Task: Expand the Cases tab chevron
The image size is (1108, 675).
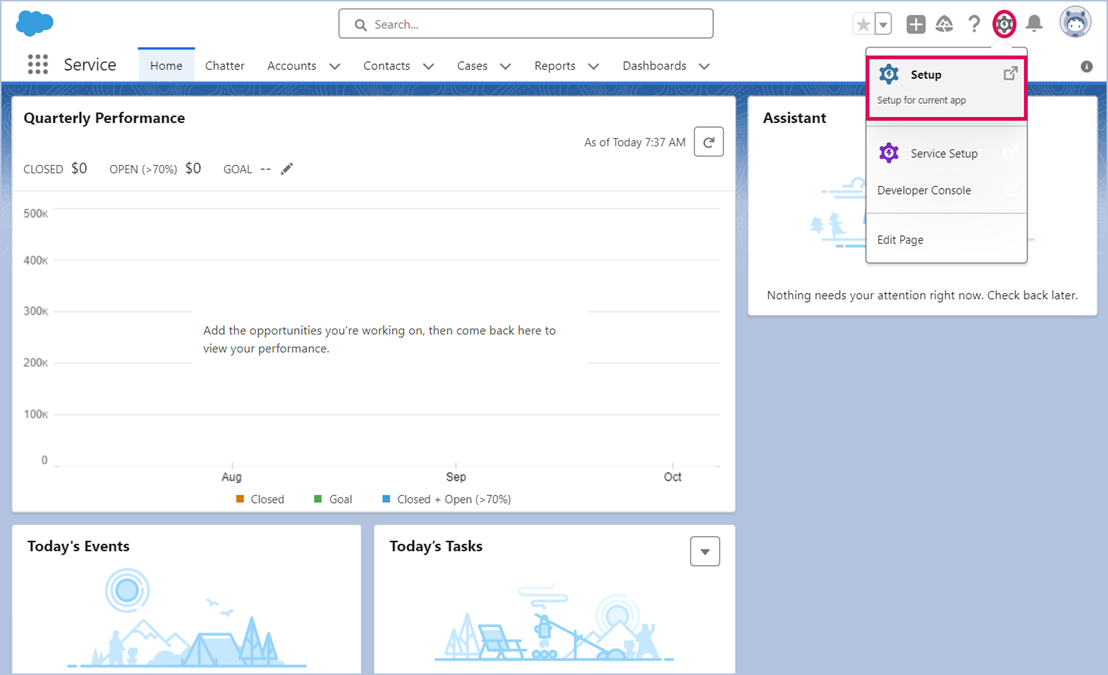Action: pyautogui.click(x=505, y=66)
